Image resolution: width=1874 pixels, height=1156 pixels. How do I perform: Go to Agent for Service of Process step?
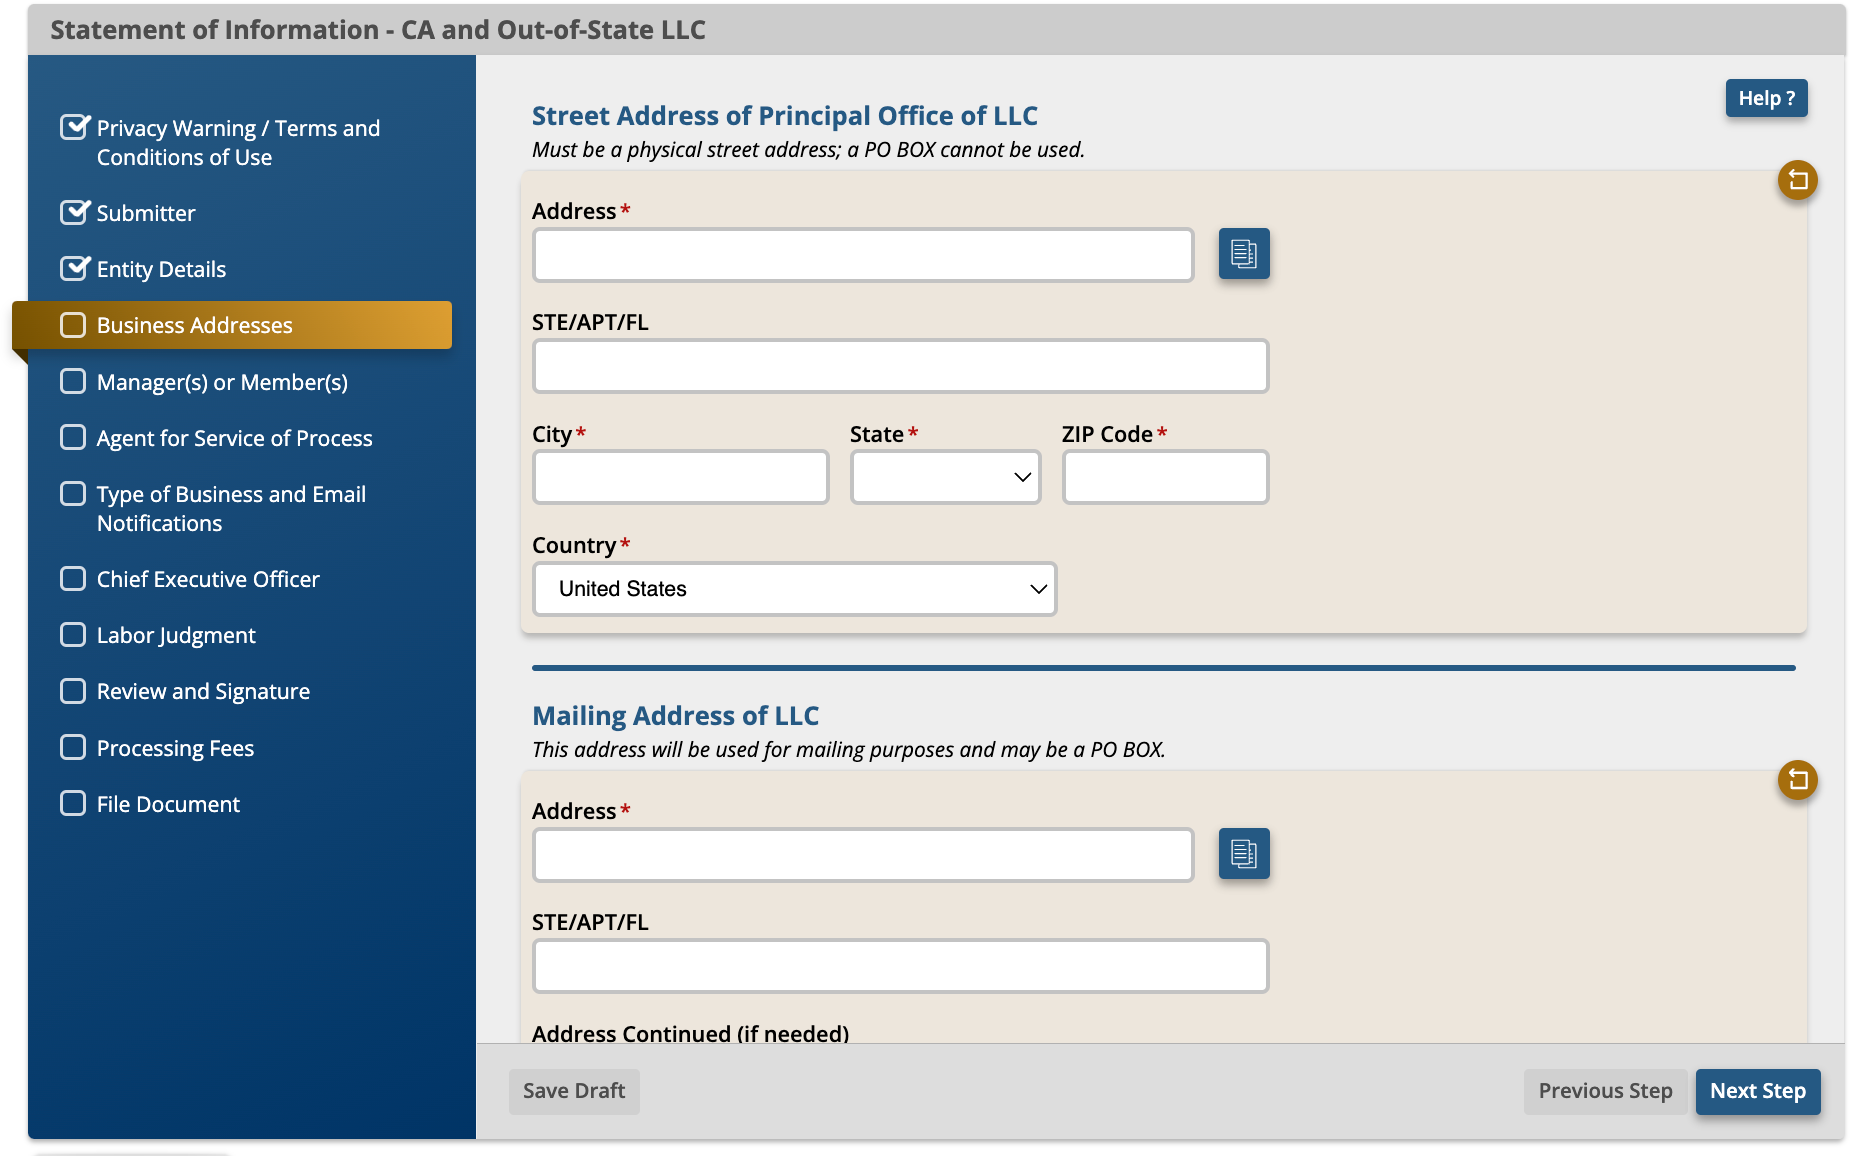pos(234,438)
